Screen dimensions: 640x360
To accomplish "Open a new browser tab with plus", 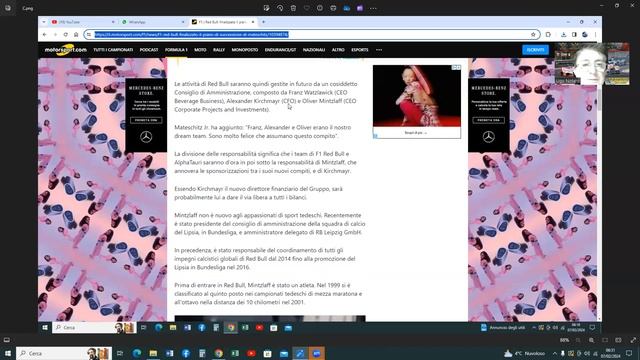I will (x=264, y=22).
